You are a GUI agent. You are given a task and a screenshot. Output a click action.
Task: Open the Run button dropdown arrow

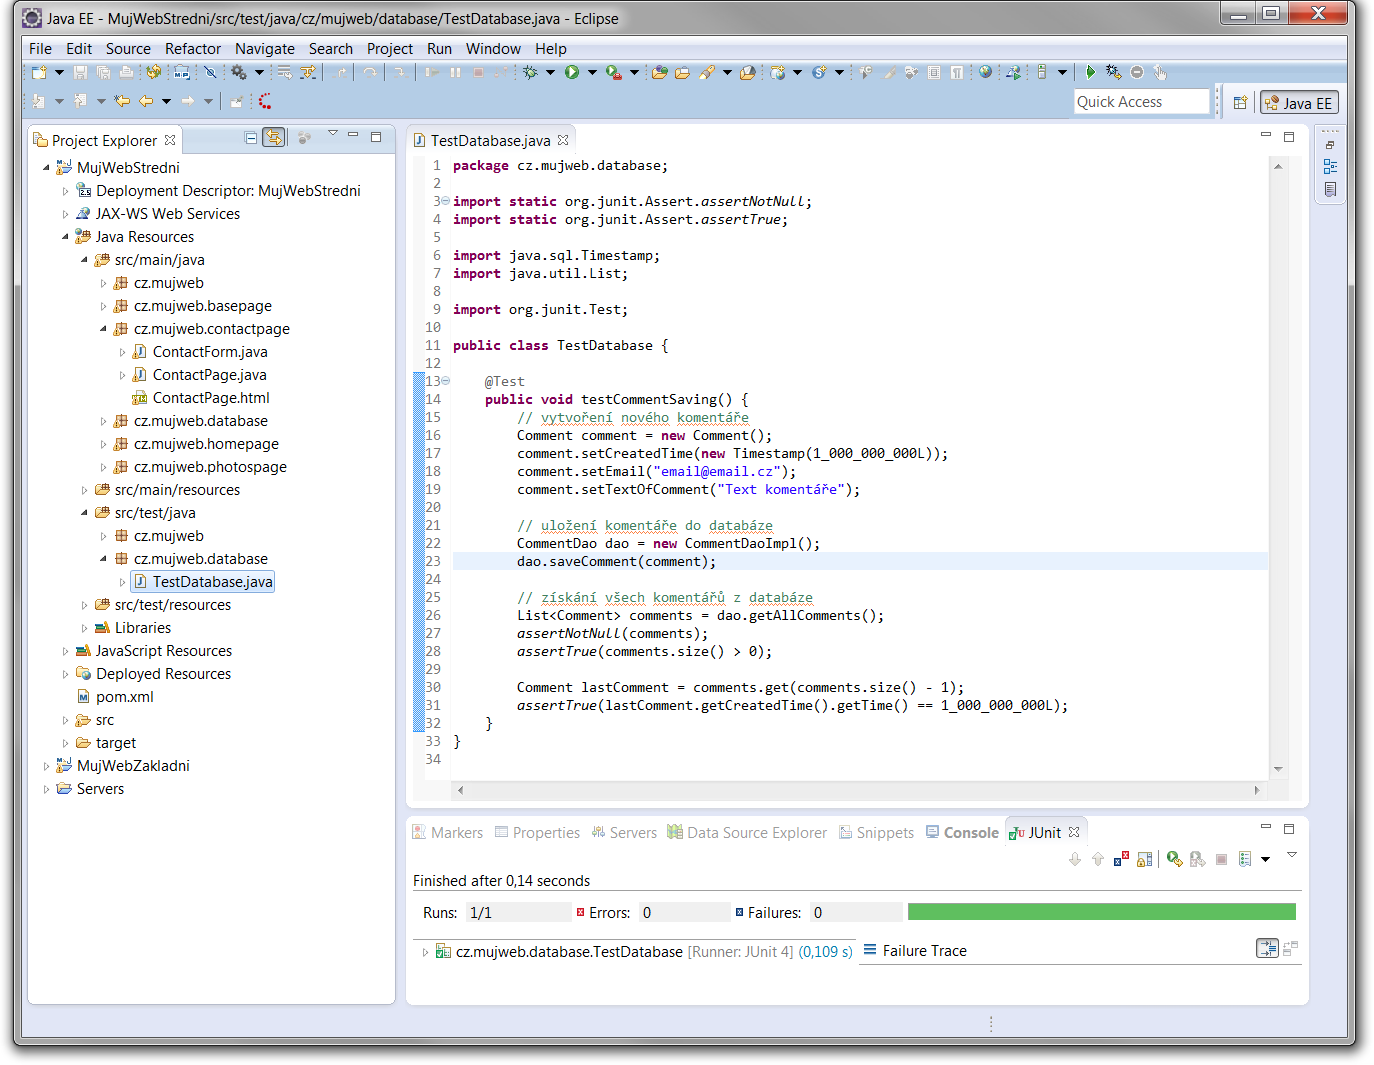point(592,72)
